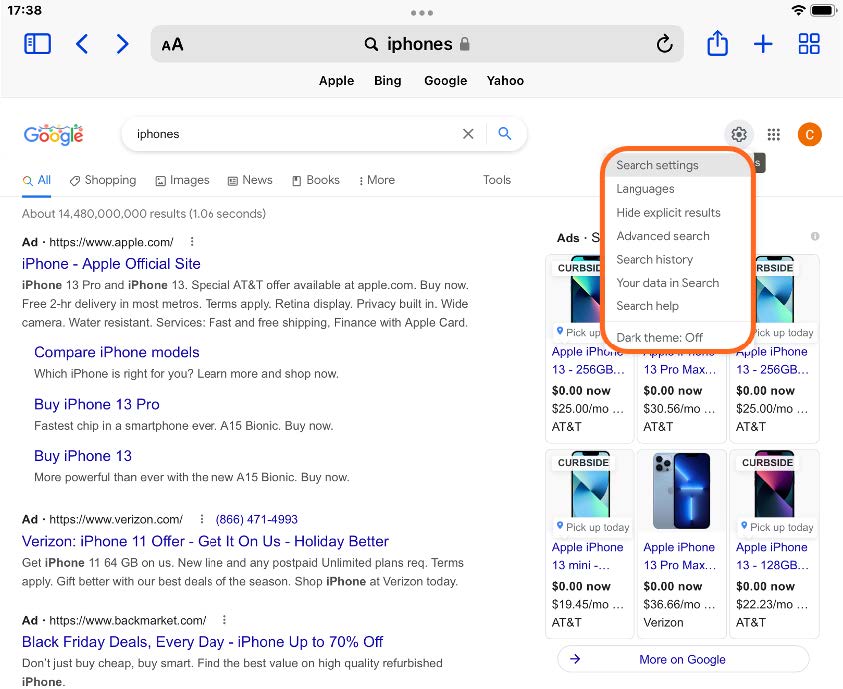Image resolution: width=843 pixels, height=689 pixels.
Task: Reload the page with the refresh icon
Action: click(x=665, y=44)
